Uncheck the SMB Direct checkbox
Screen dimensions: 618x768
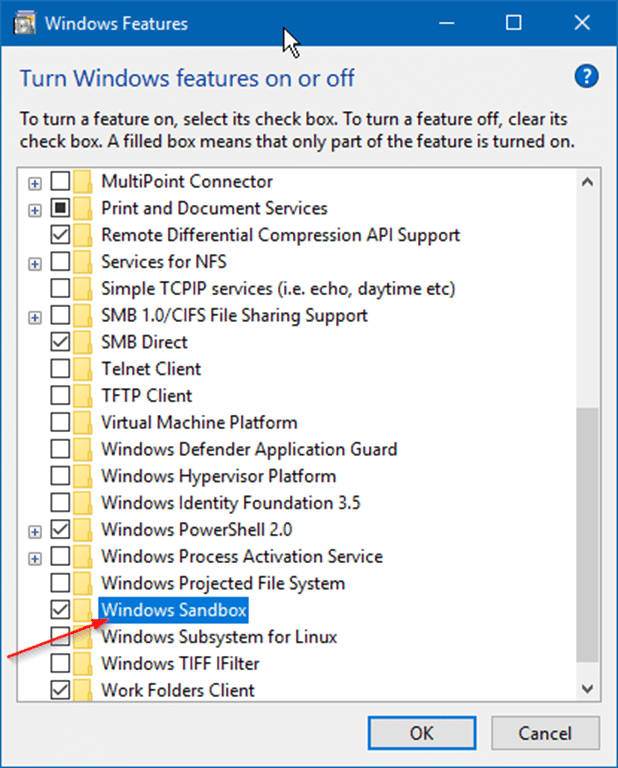point(60,342)
